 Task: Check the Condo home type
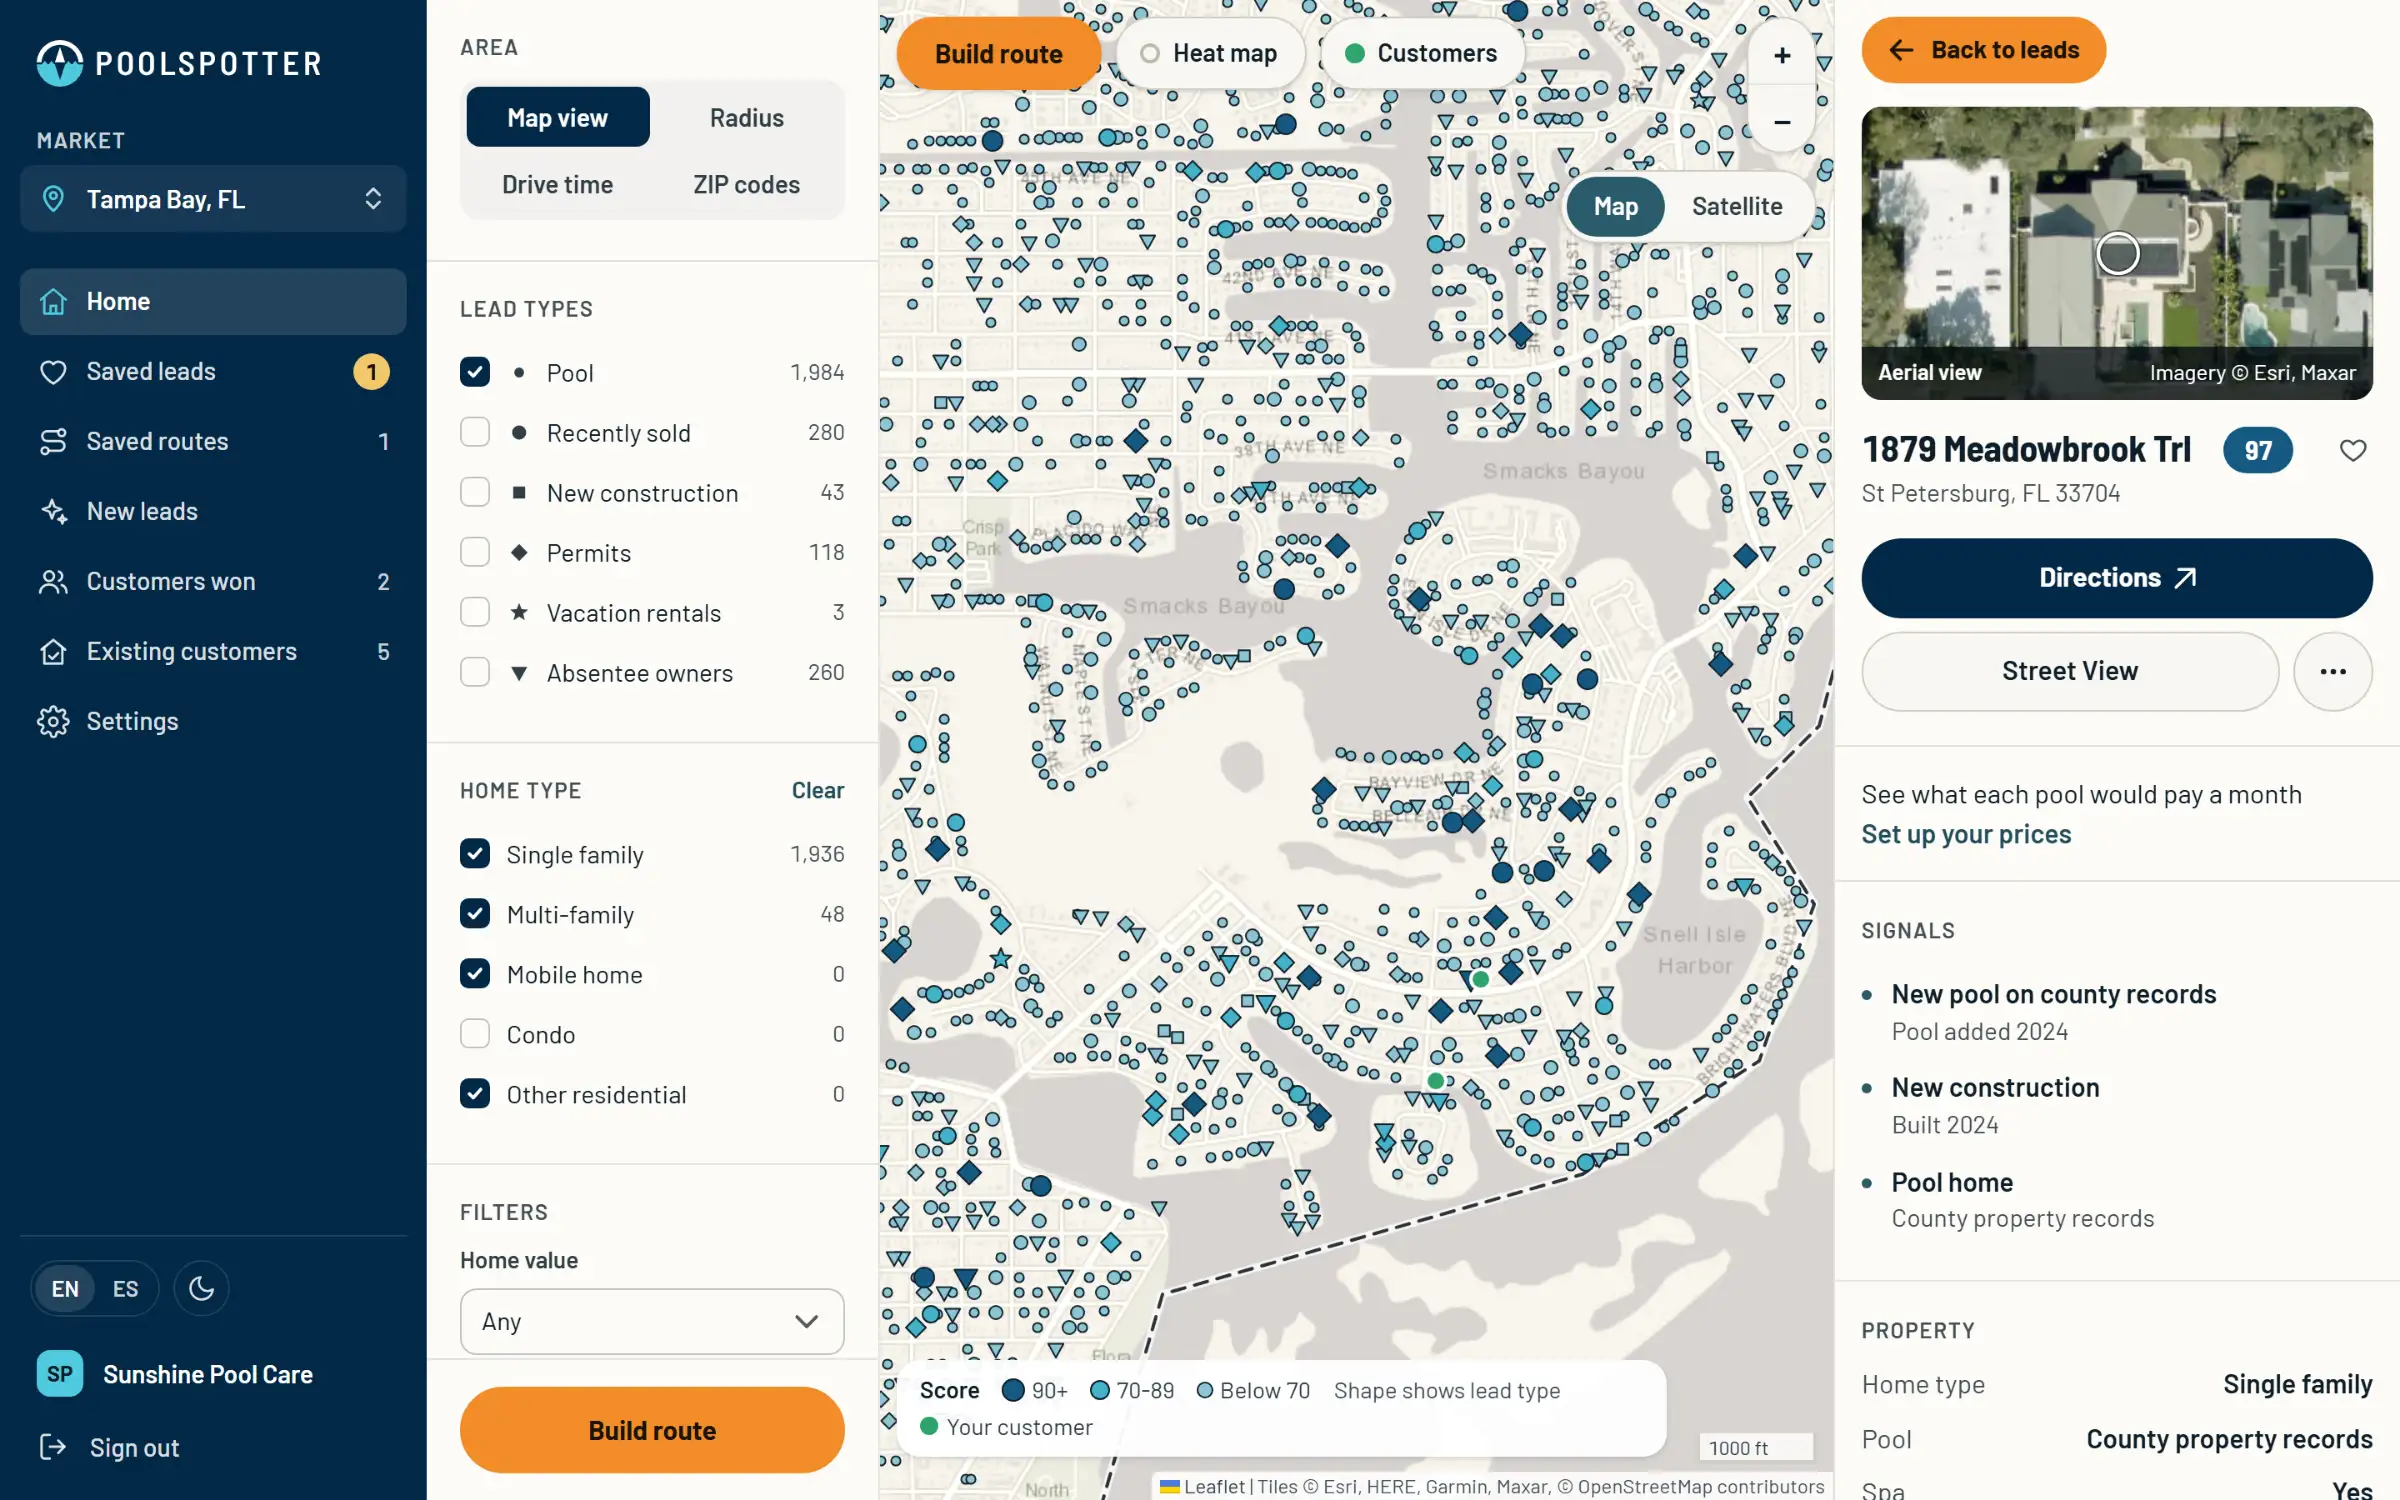click(475, 1033)
